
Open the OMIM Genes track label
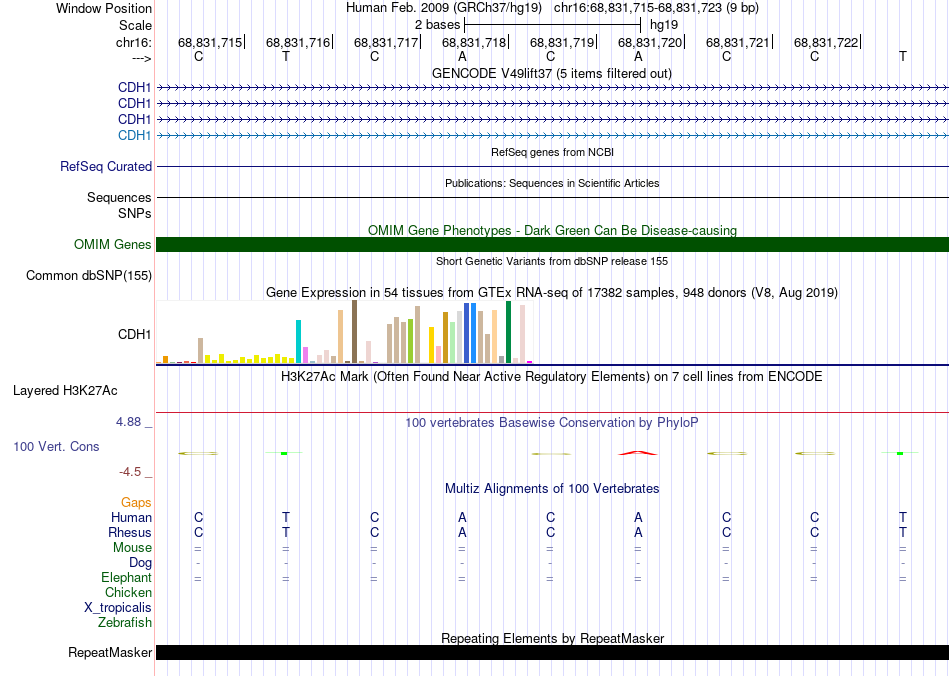[113, 245]
